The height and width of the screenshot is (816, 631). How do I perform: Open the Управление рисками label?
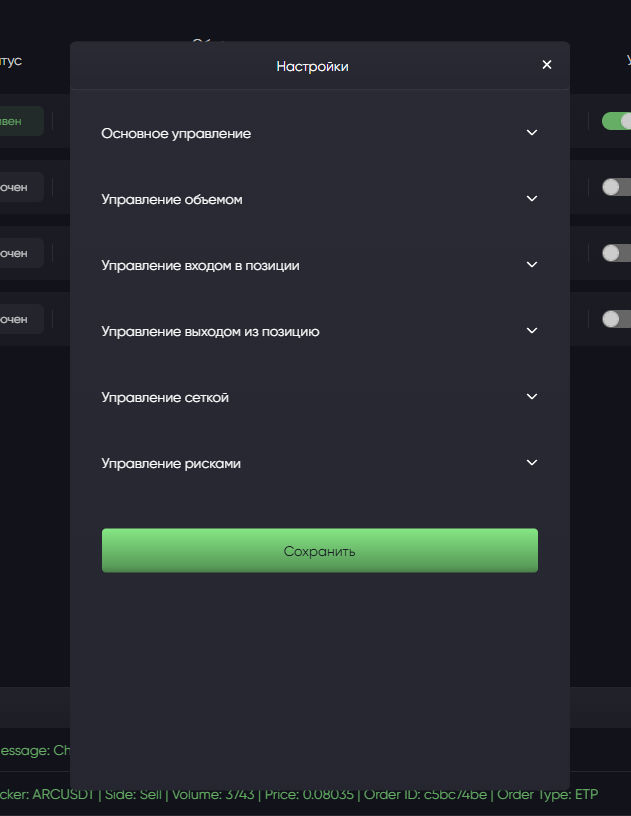[x=171, y=464]
